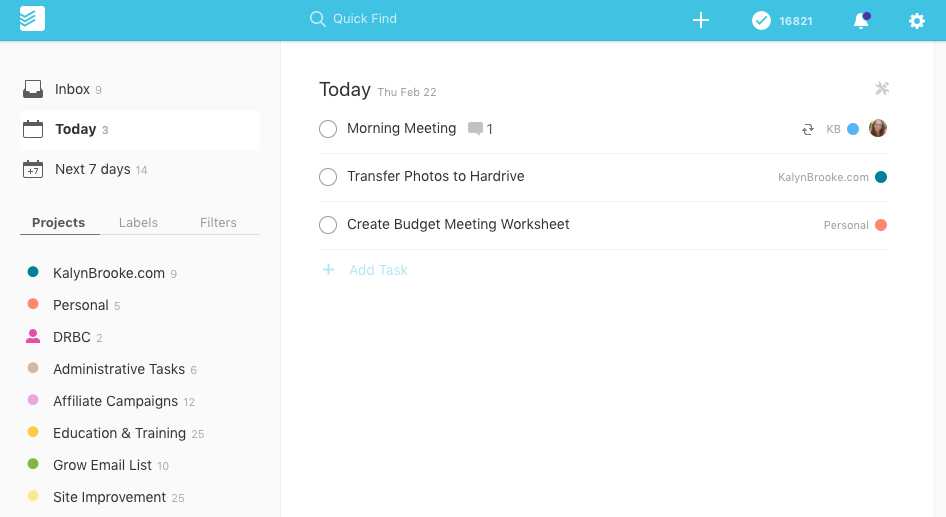The height and width of the screenshot is (517, 946).
Task: Click the karma checkmark icon
Action: coord(761,20)
